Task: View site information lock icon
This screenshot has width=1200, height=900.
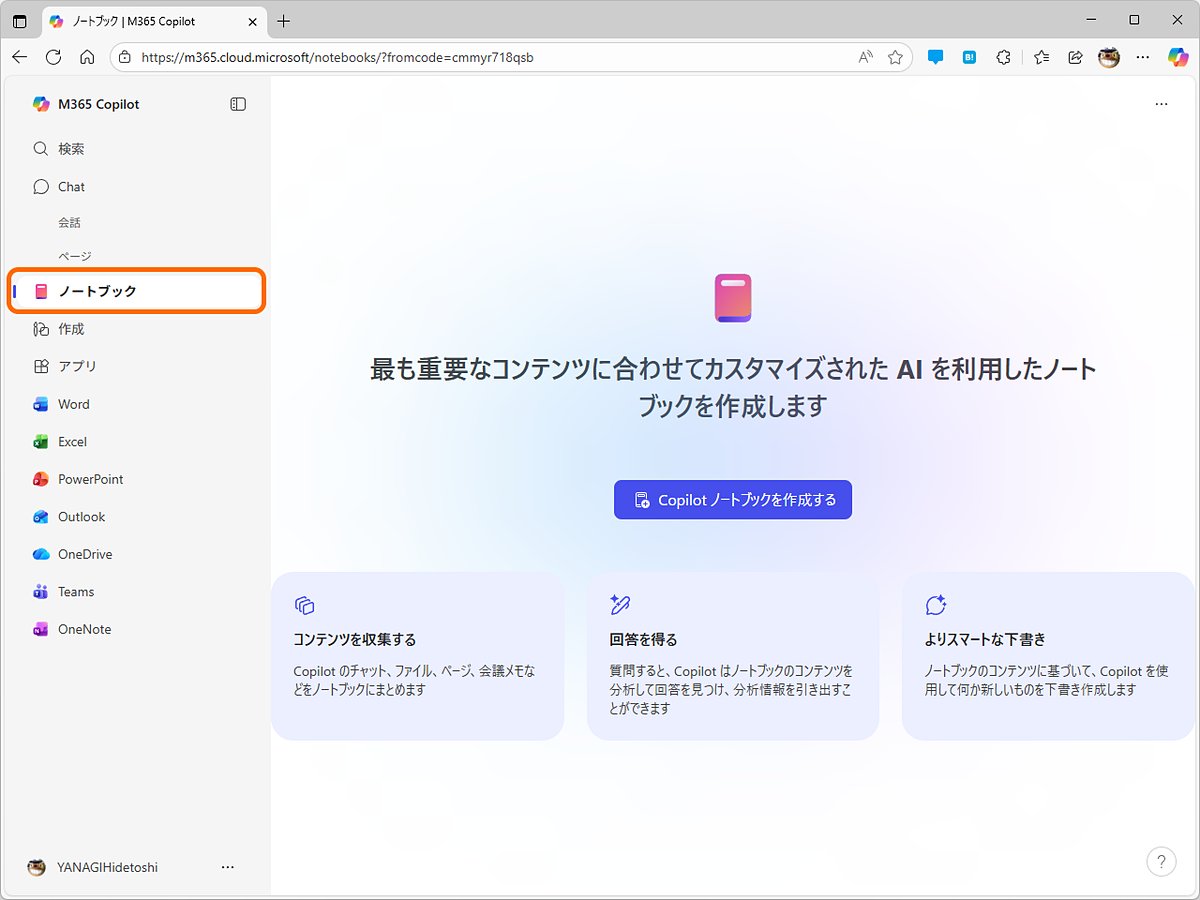Action: (x=125, y=57)
